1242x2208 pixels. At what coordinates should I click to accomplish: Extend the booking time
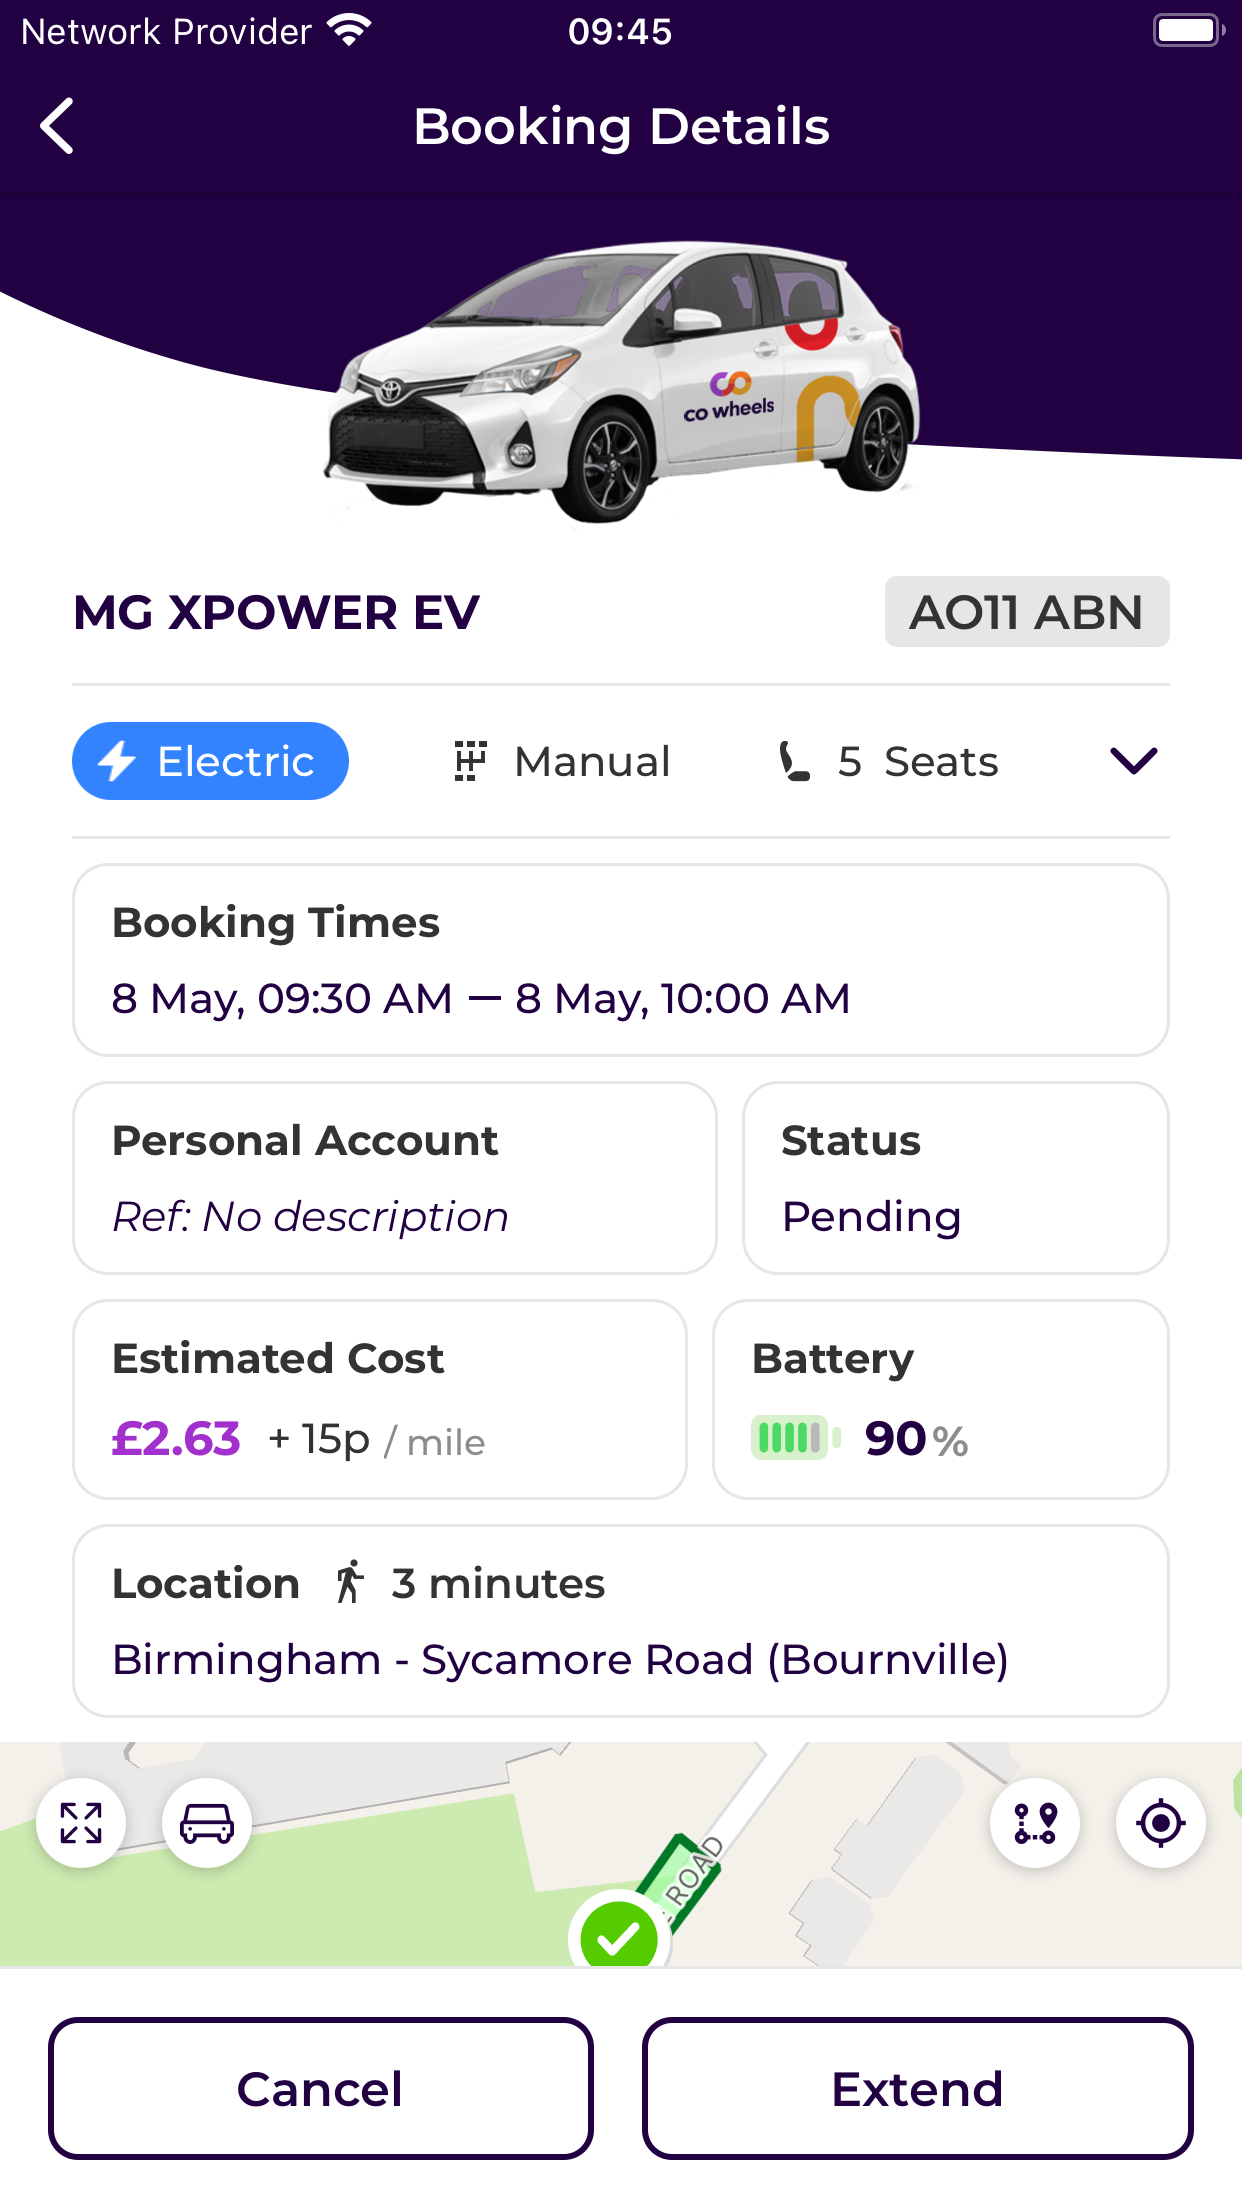coord(918,2088)
